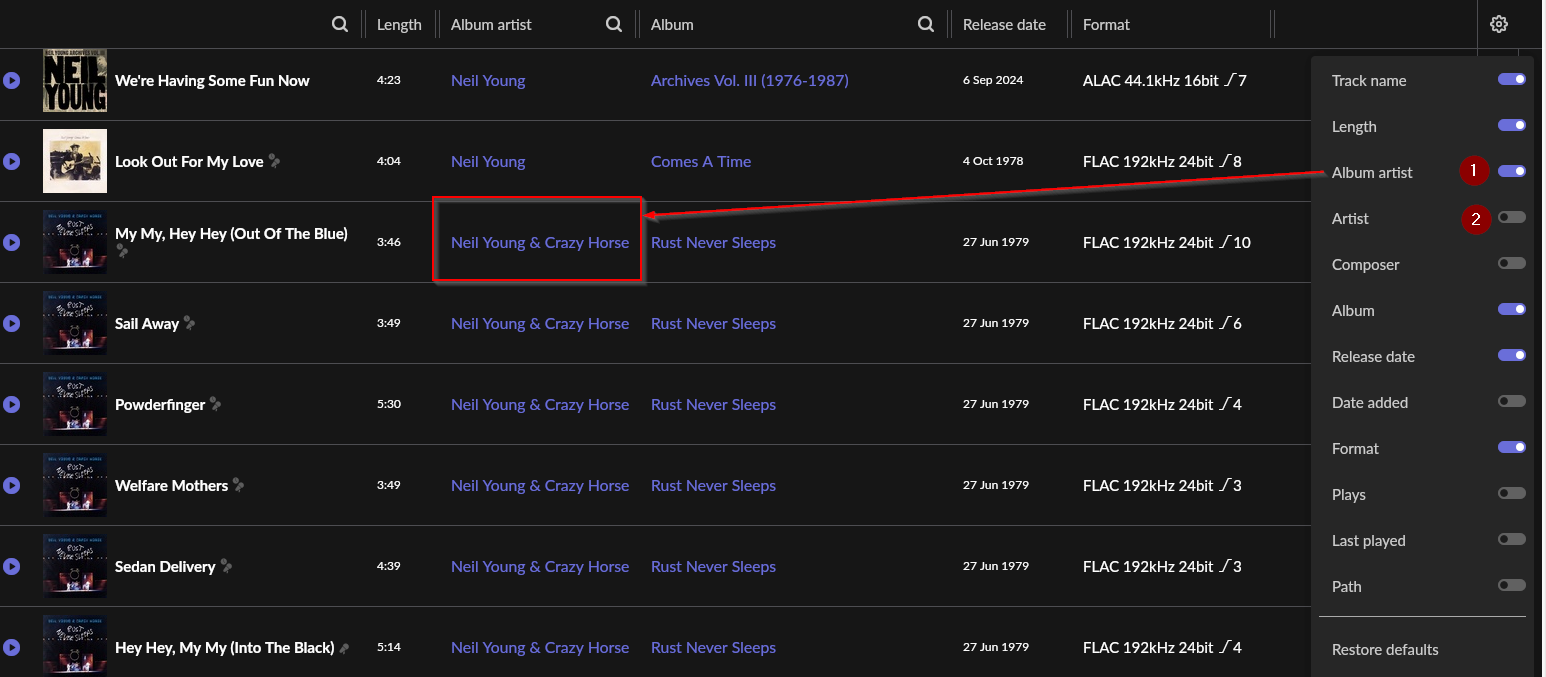Sort by the Length column header
The height and width of the screenshot is (677, 1546).
pos(399,25)
